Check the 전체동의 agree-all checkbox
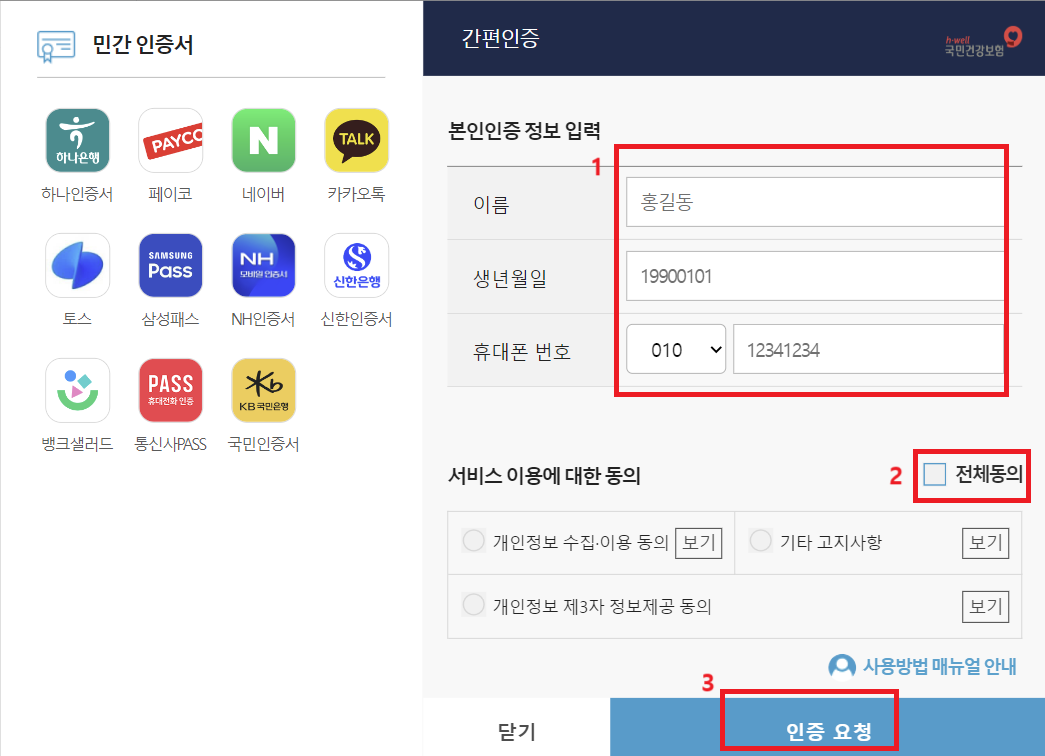 pos(934,474)
